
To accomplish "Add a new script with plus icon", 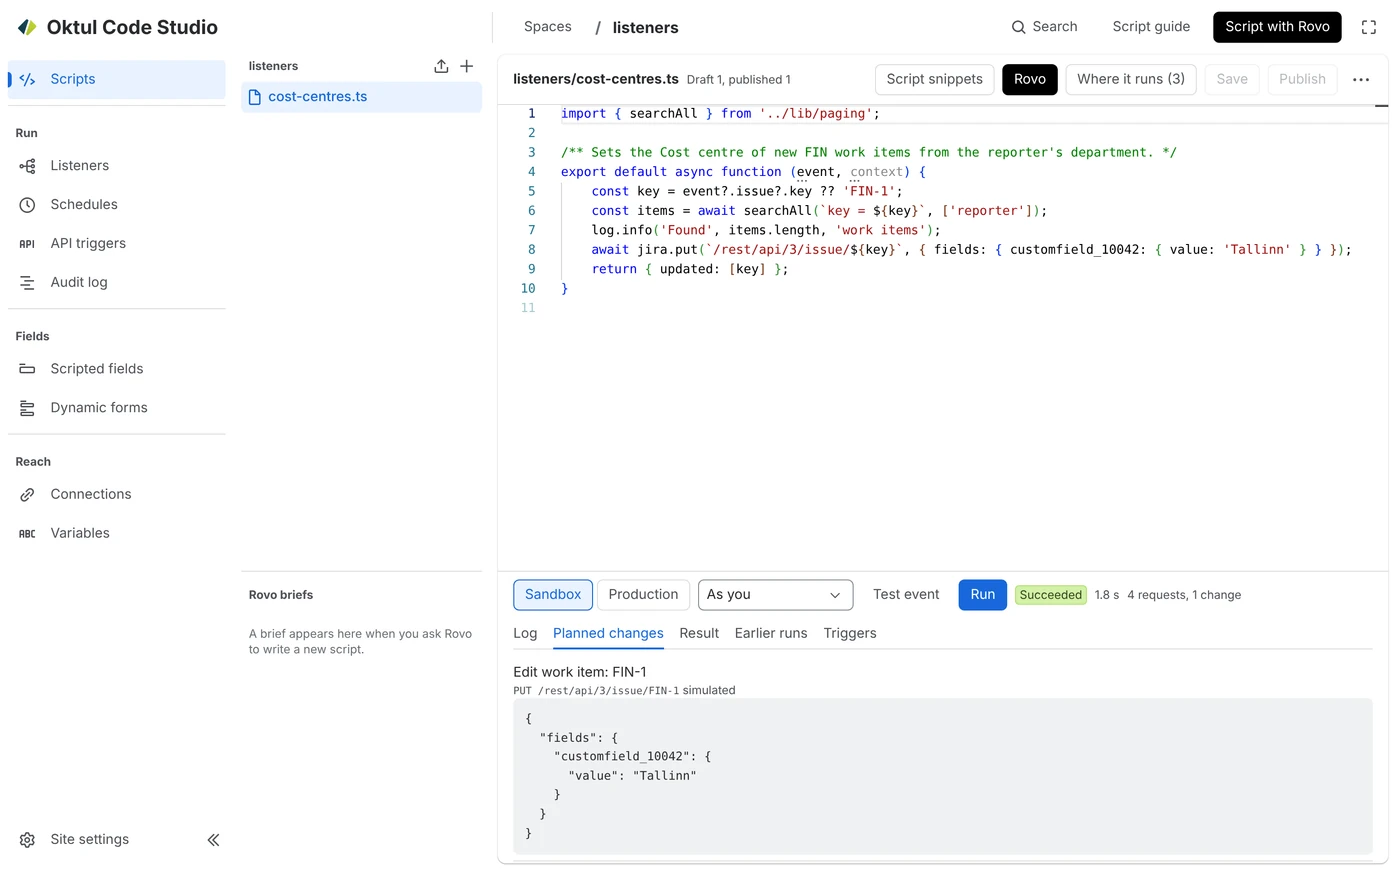I will point(467,66).
